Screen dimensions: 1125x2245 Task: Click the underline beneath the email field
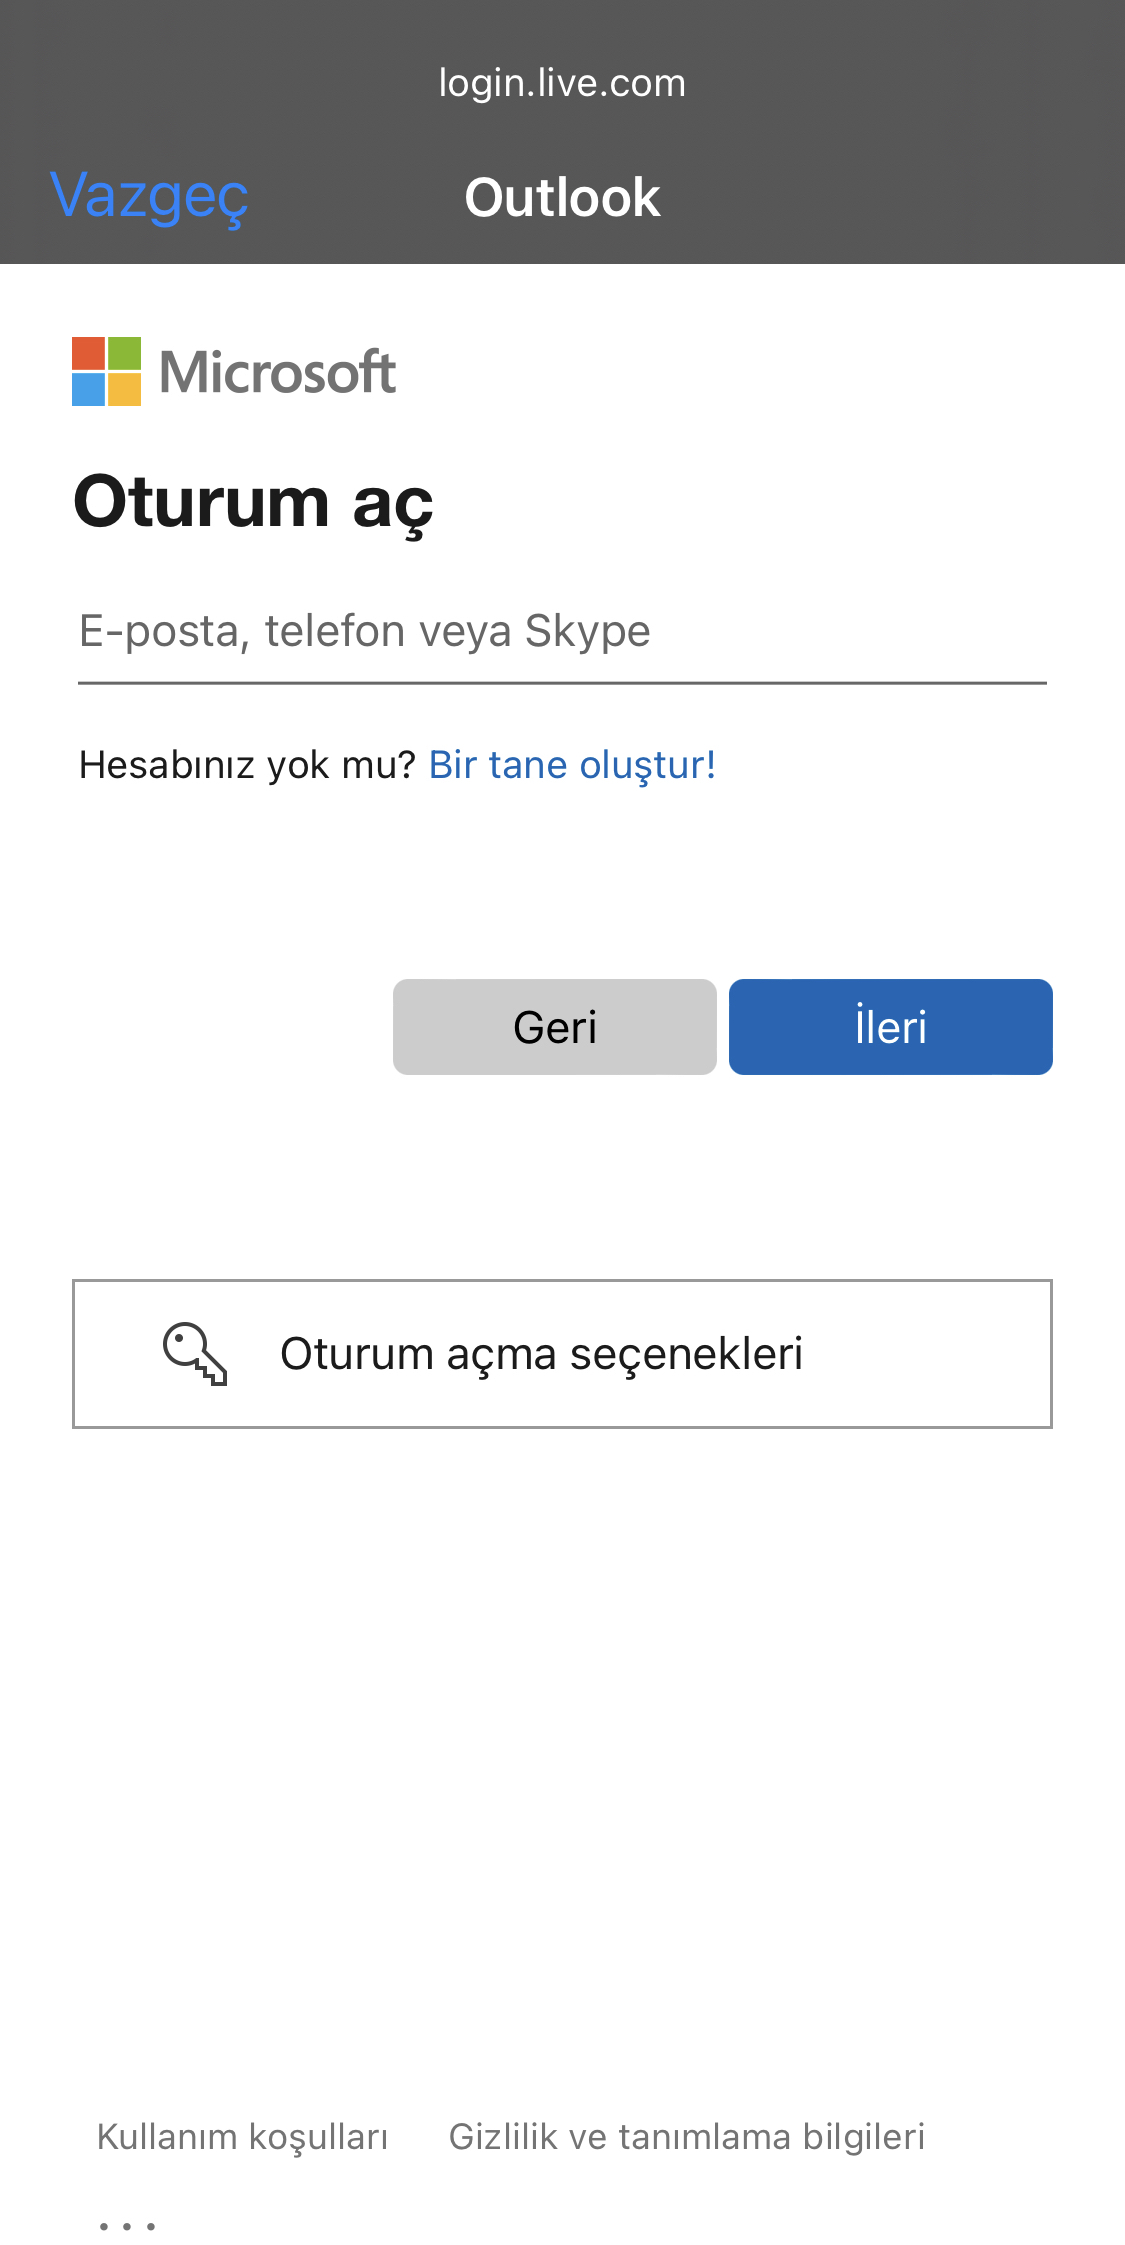click(x=562, y=683)
